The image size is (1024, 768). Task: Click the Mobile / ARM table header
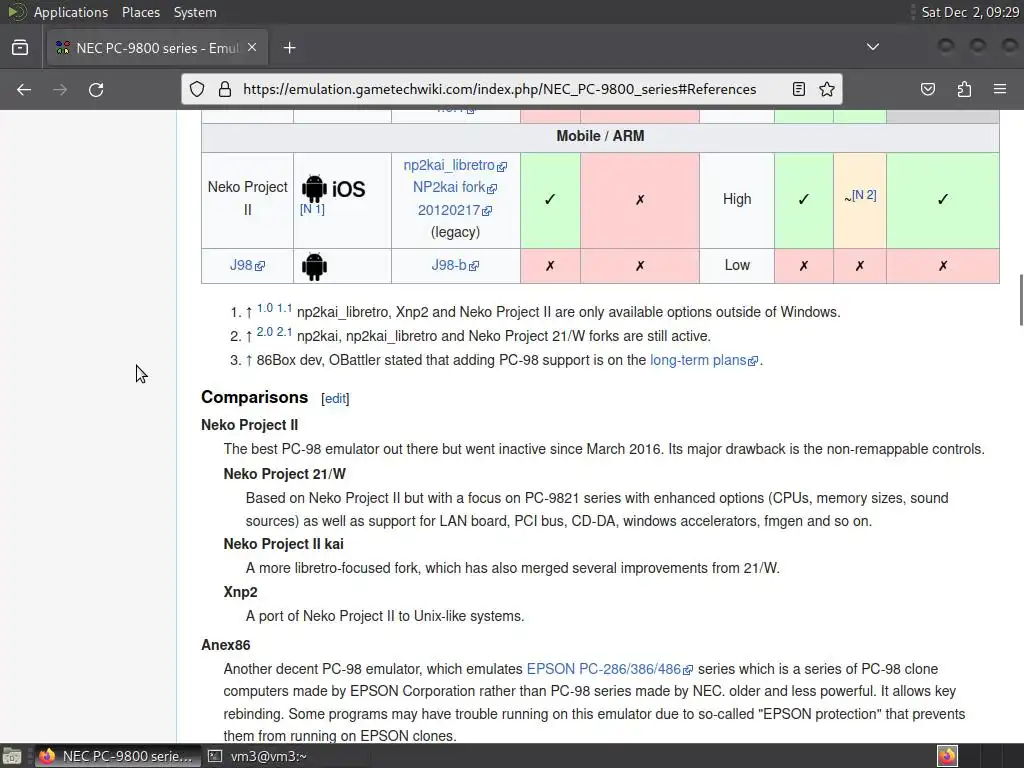600,136
